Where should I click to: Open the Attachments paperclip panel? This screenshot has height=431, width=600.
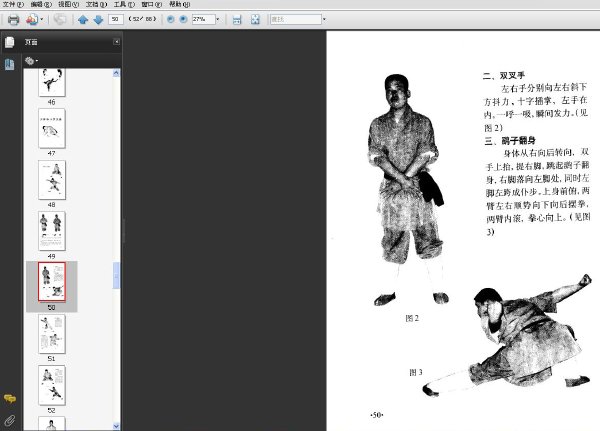[x=10, y=420]
